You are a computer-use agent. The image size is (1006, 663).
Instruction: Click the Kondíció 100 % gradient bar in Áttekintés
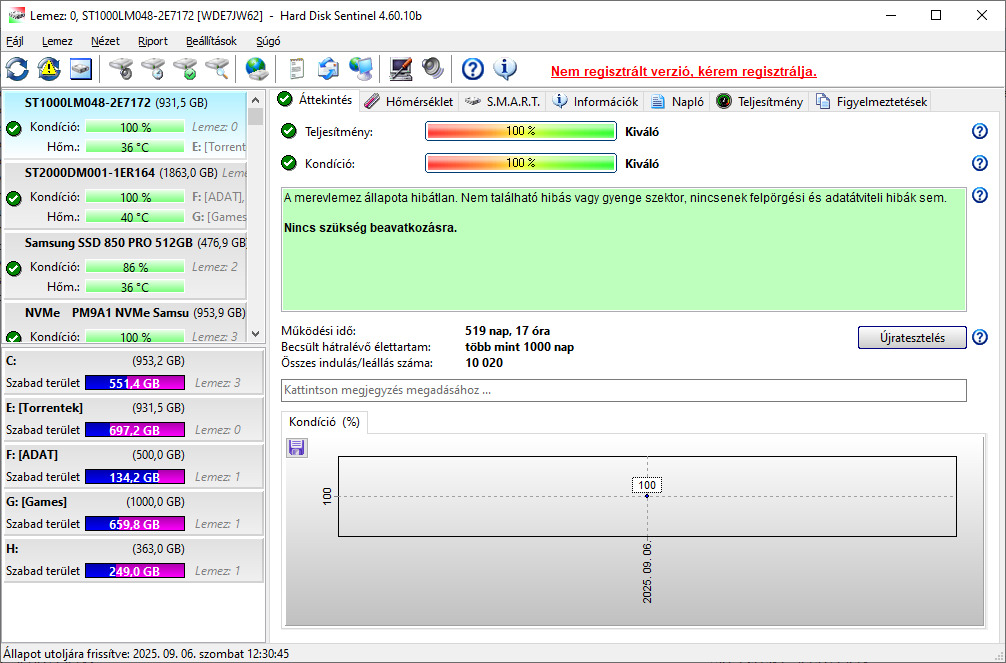[x=520, y=163]
